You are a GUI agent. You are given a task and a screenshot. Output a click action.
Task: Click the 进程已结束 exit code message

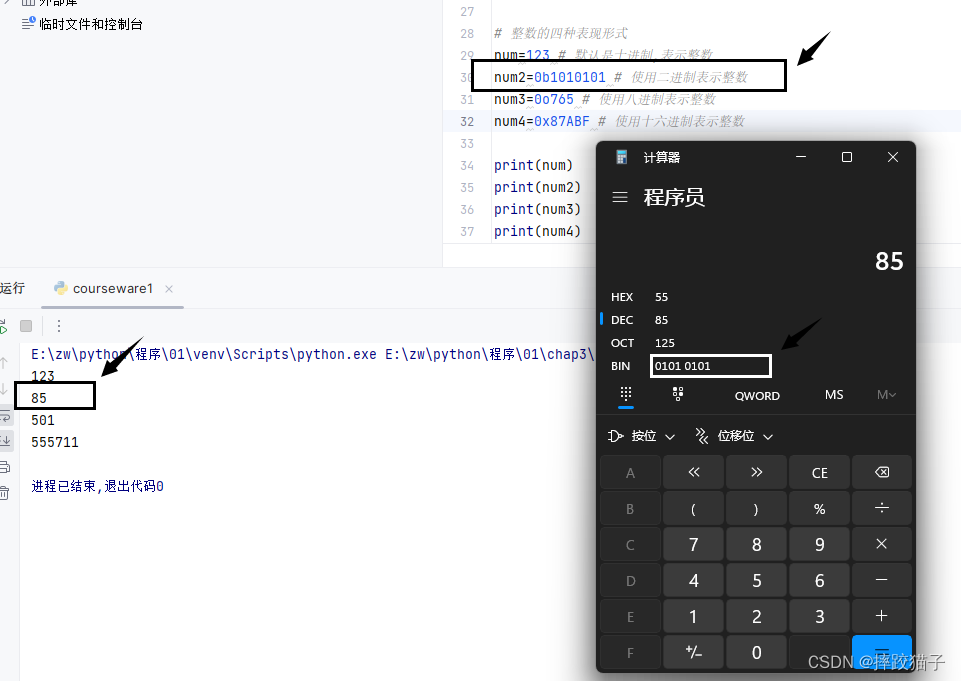[97, 486]
